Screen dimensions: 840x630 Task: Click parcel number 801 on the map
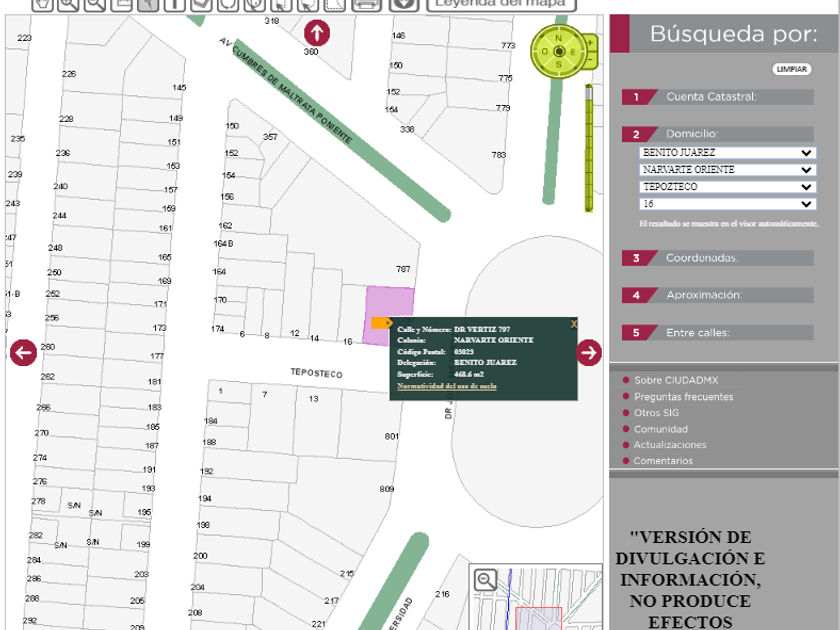pyautogui.click(x=392, y=437)
